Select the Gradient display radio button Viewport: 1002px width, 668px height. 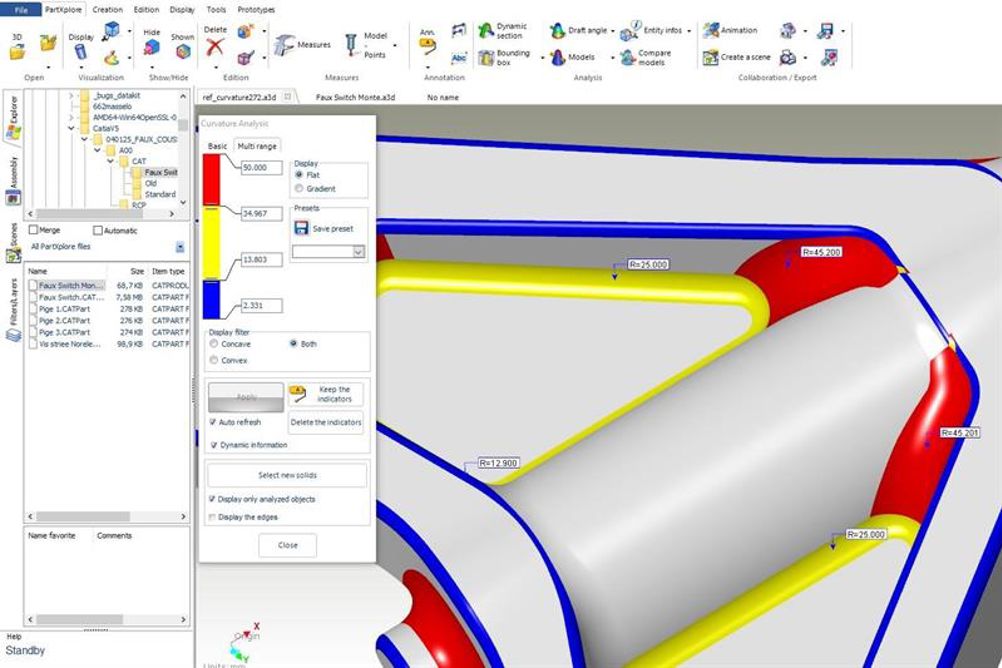tap(298, 189)
